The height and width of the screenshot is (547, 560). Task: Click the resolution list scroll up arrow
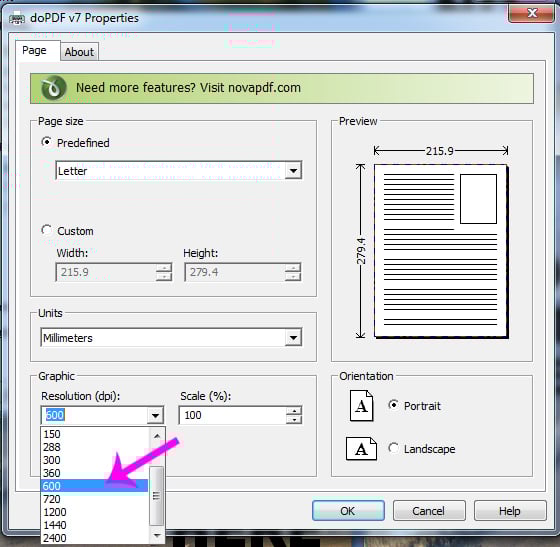tap(157, 436)
